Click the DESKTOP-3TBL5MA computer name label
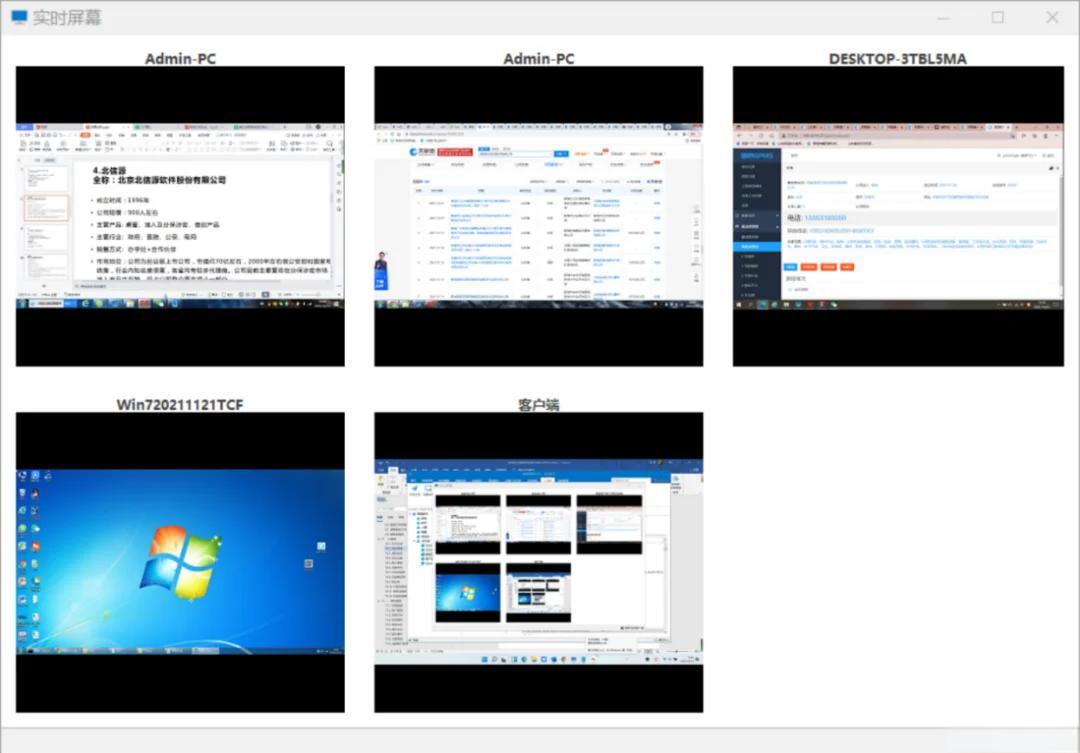The image size is (1080, 753). 897,59
